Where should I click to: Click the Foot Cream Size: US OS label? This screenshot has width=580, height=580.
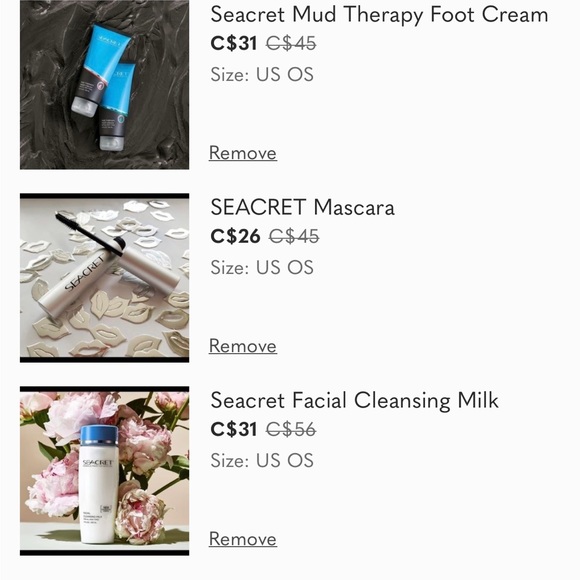click(x=262, y=74)
